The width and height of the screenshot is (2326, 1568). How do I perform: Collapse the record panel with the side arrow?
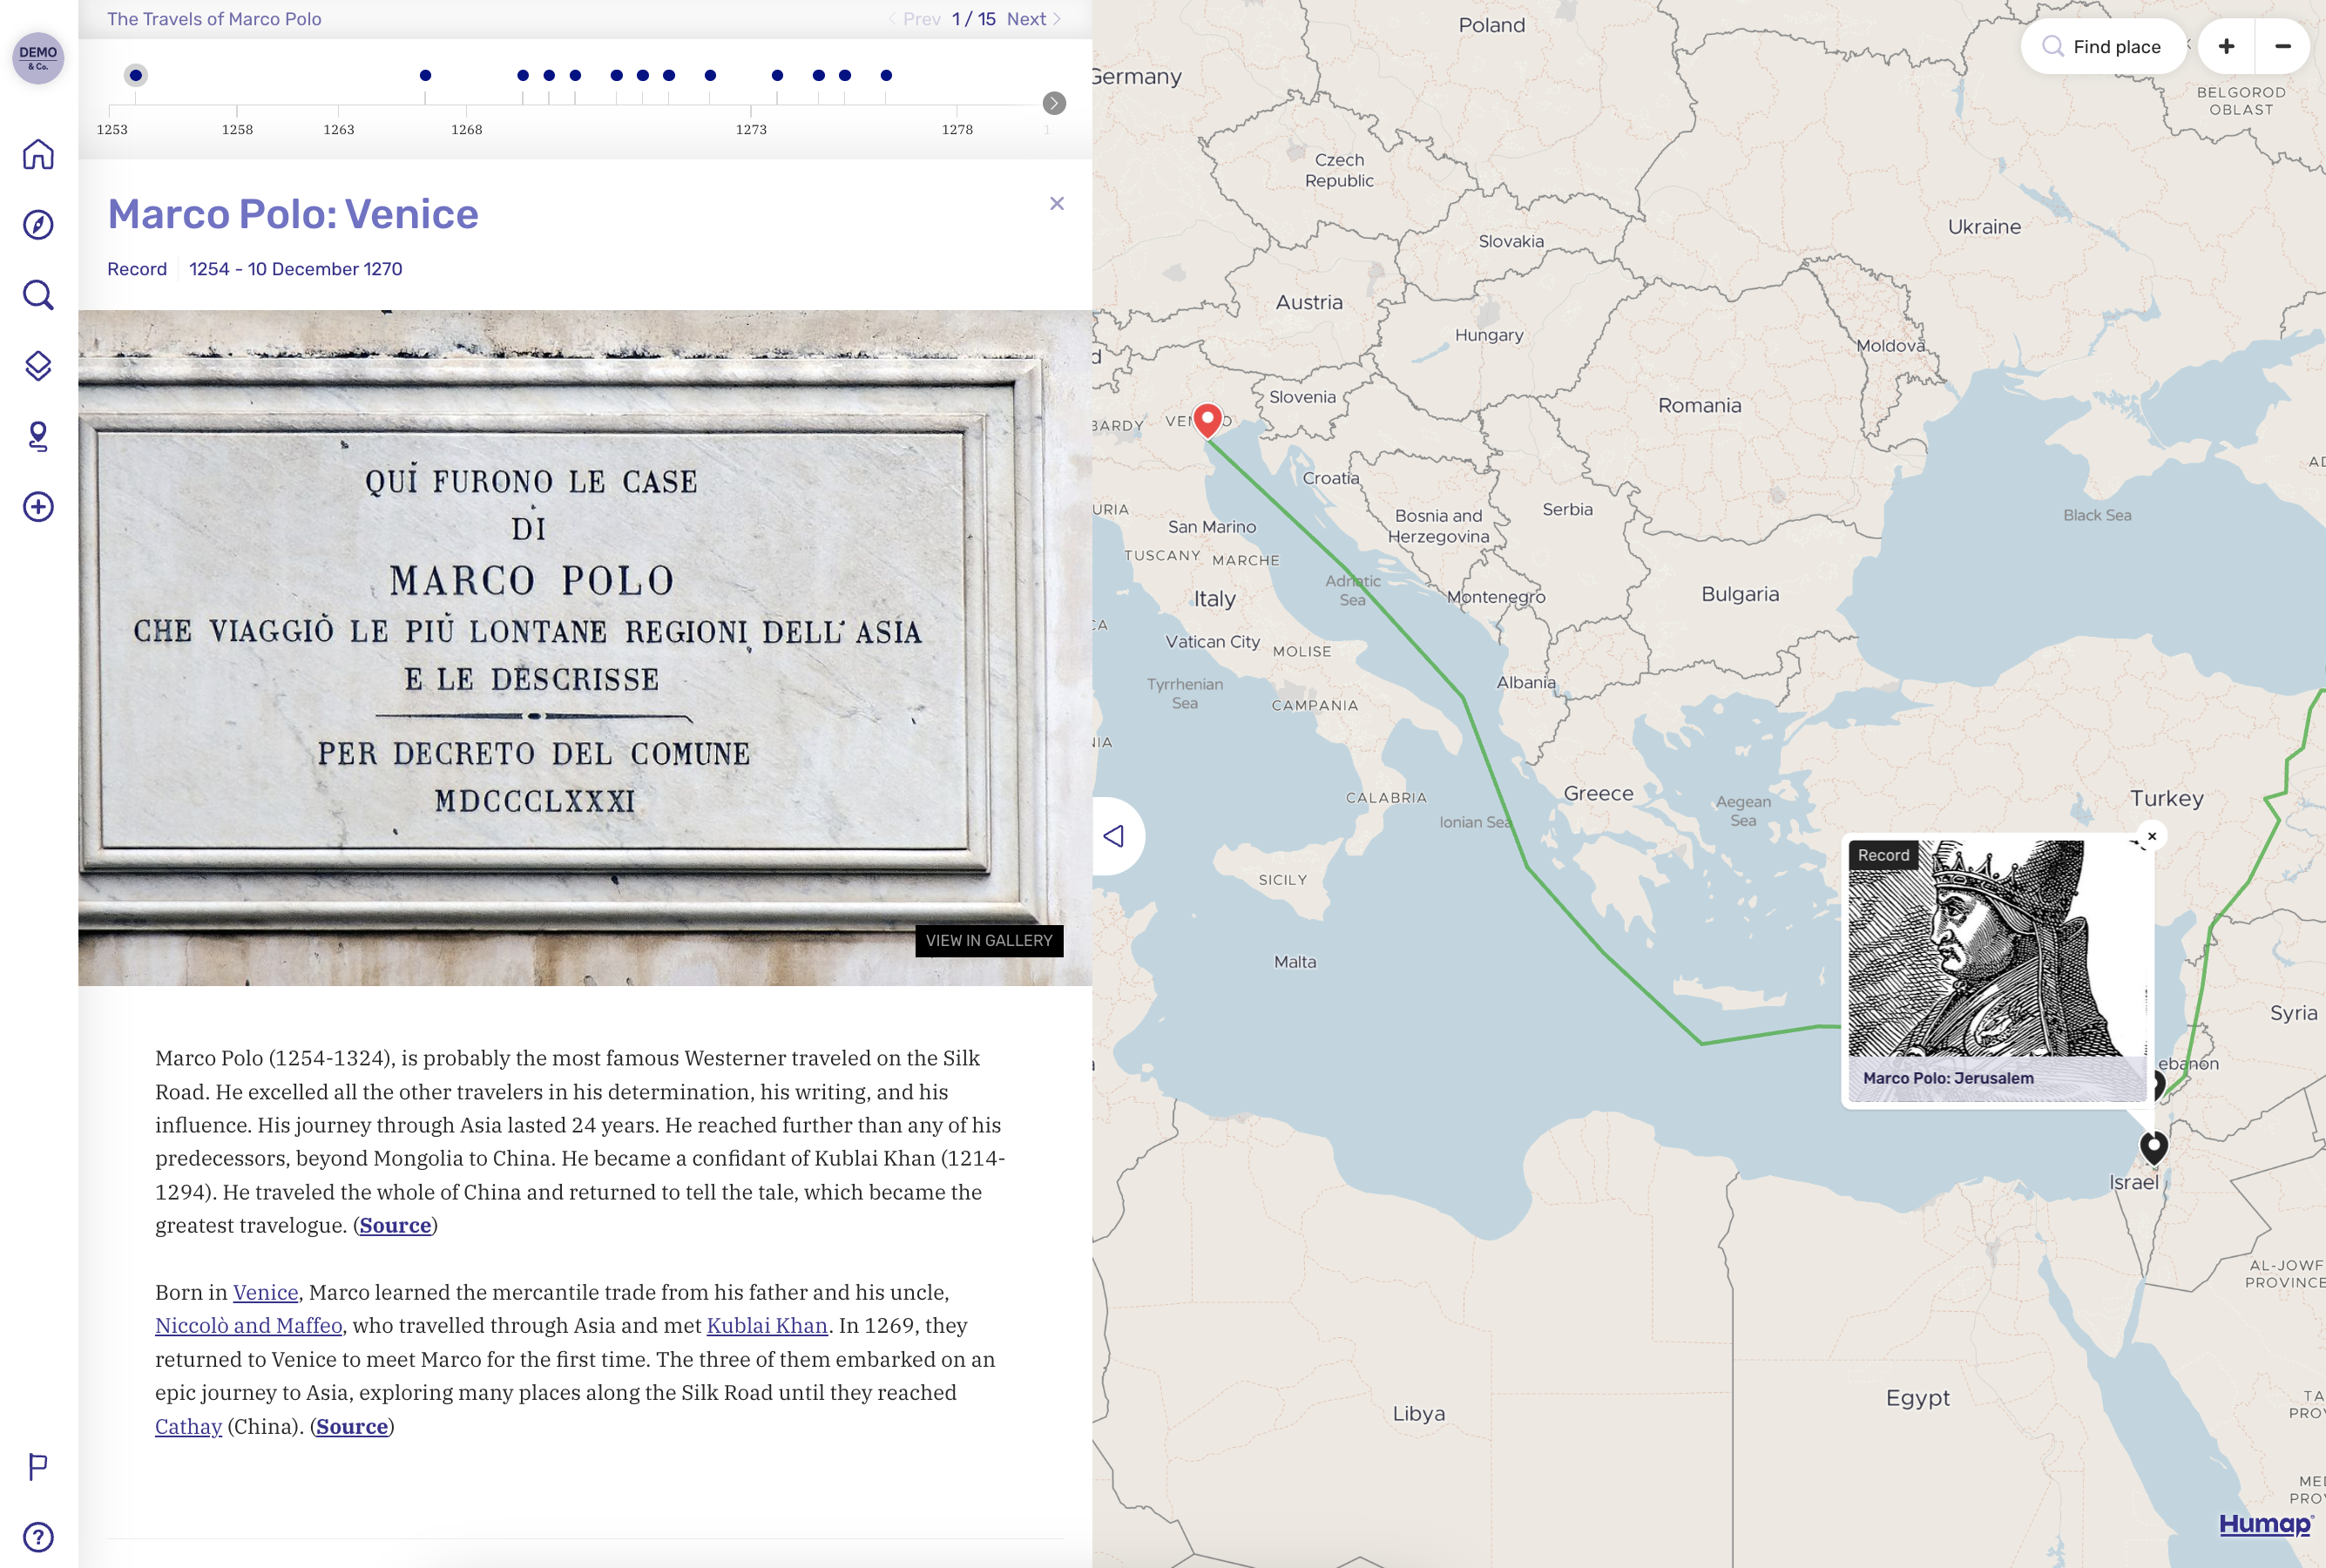1113,836
